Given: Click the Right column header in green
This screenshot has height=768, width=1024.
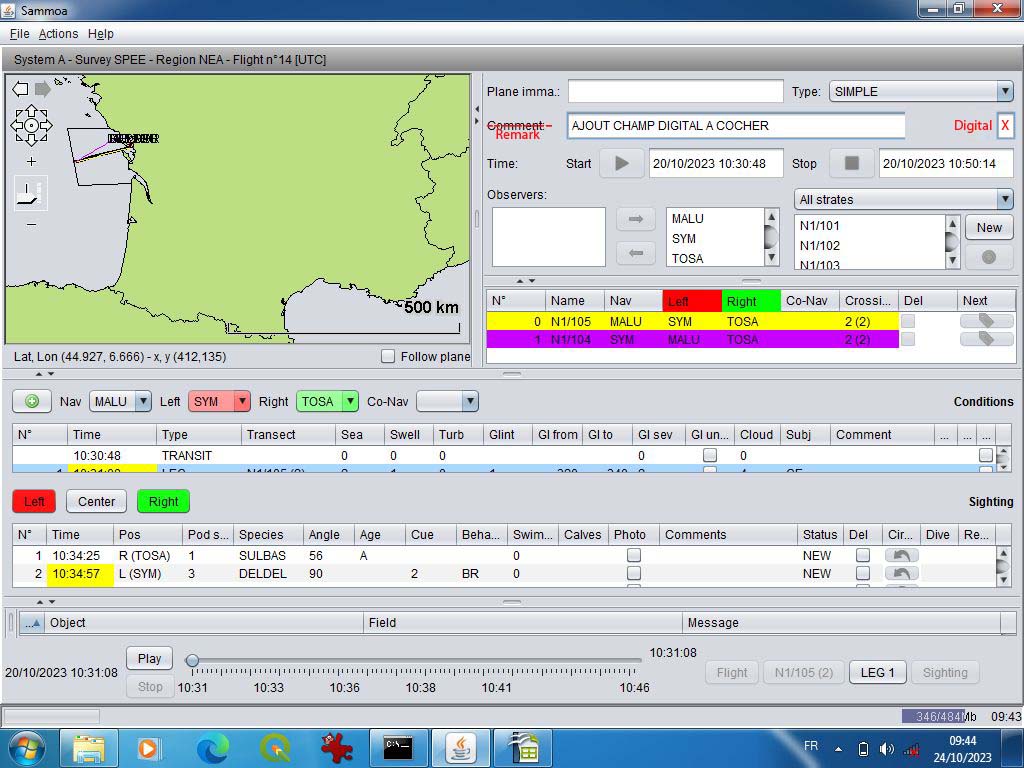Looking at the screenshot, I should 751,301.
